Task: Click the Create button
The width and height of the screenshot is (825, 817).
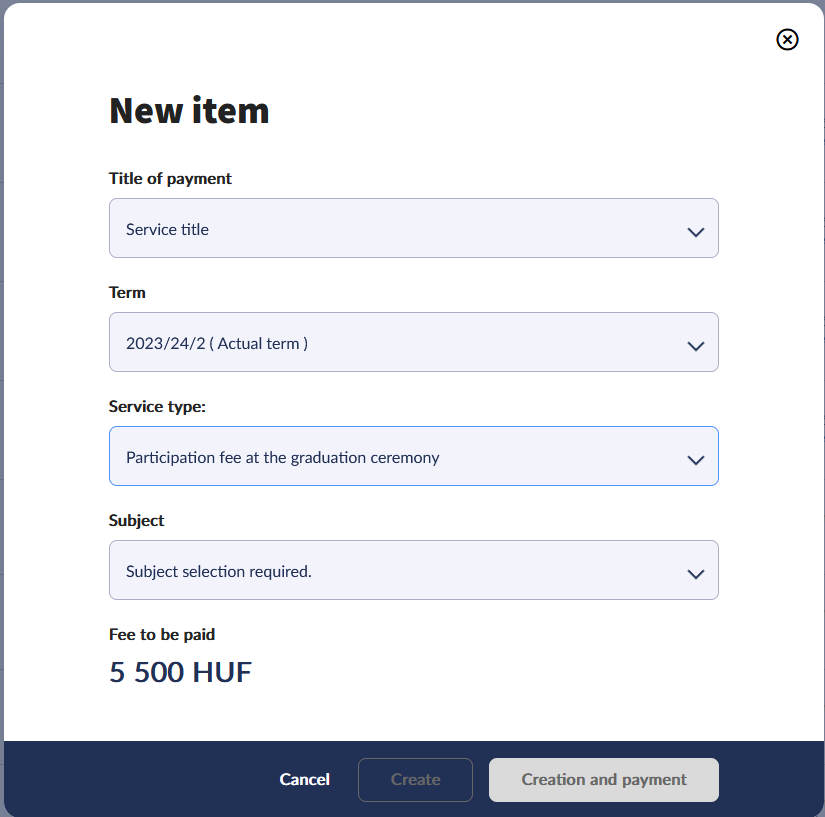Action: point(415,780)
